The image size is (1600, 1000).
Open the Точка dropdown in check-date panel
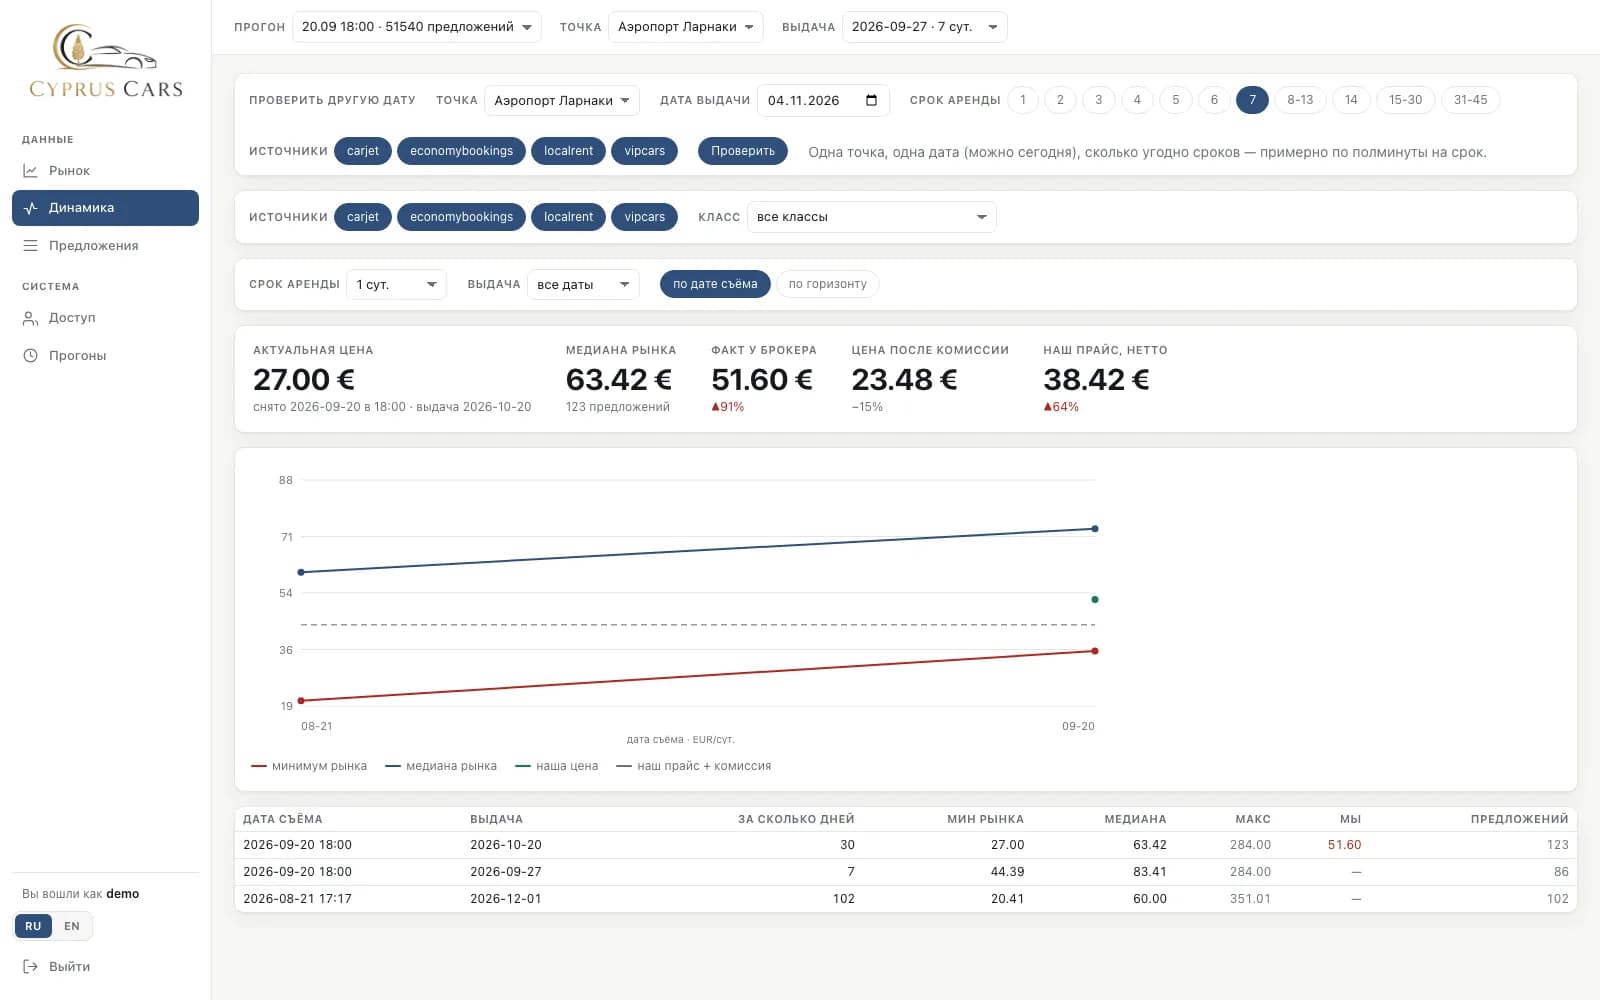tap(562, 100)
